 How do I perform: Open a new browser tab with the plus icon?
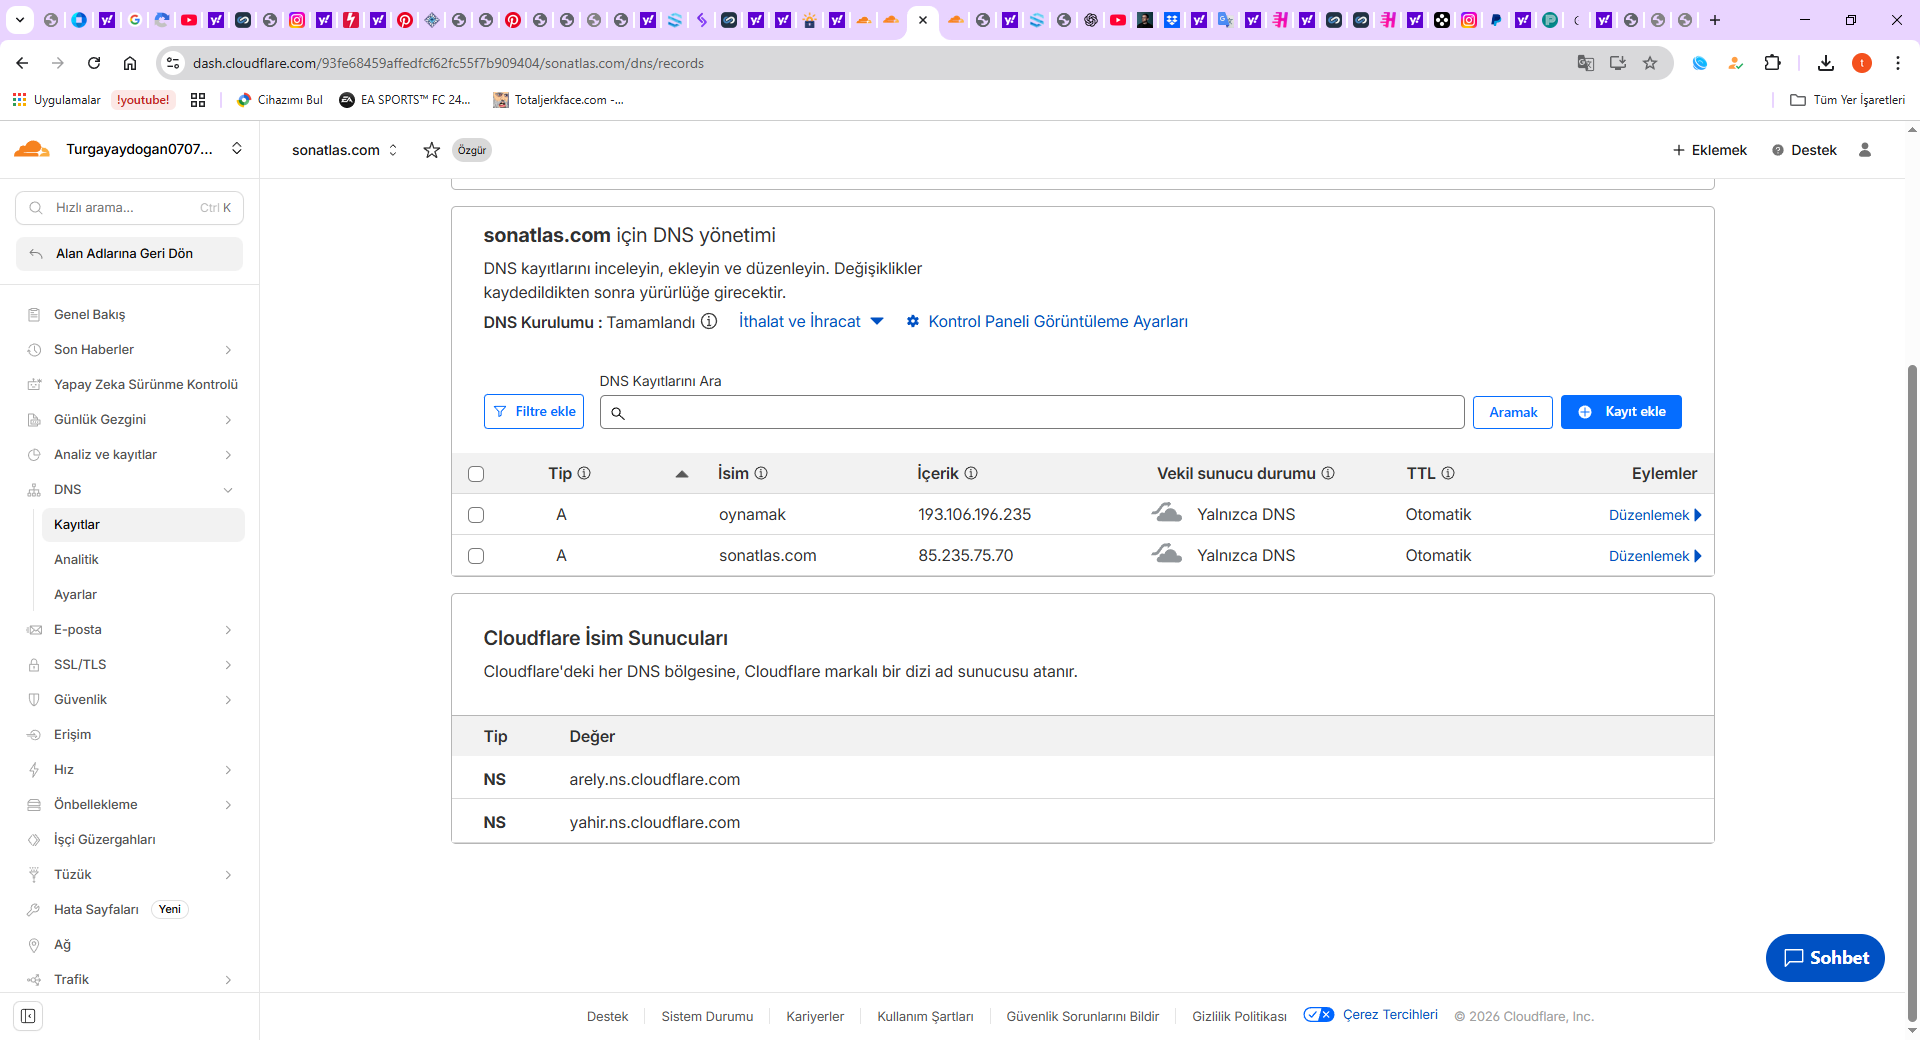click(x=1714, y=20)
